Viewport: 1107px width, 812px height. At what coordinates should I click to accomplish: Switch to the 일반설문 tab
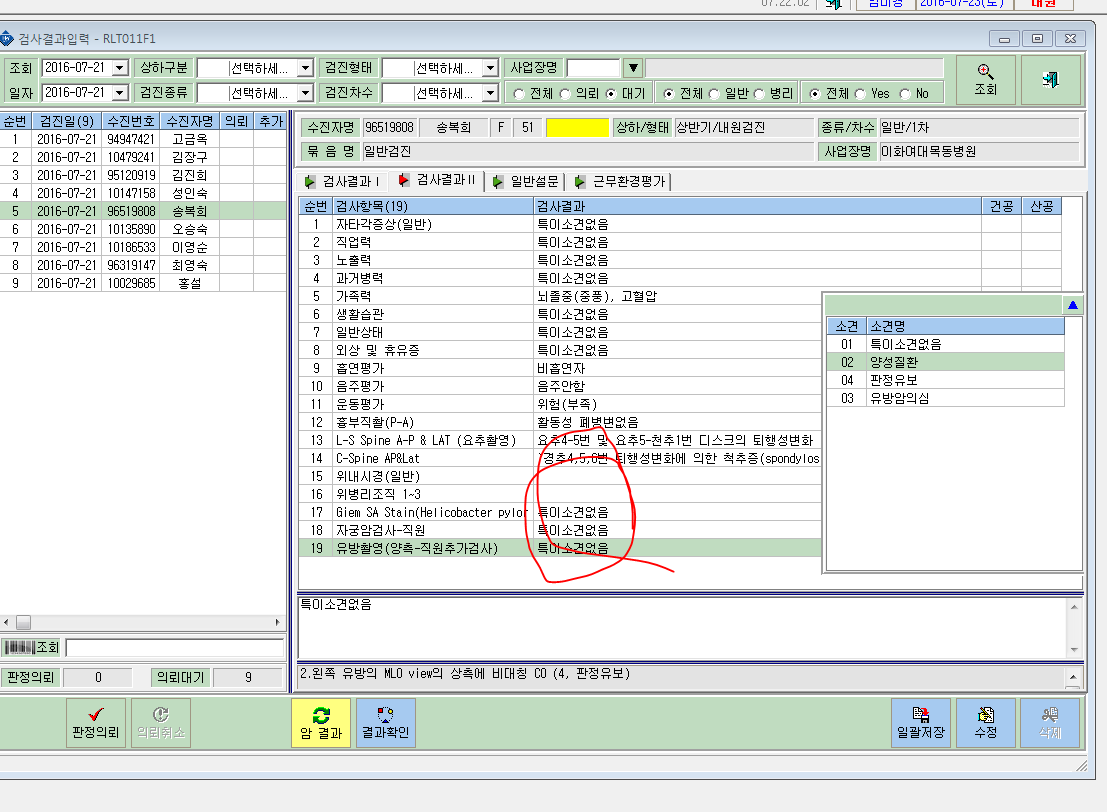tap(527, 181)
